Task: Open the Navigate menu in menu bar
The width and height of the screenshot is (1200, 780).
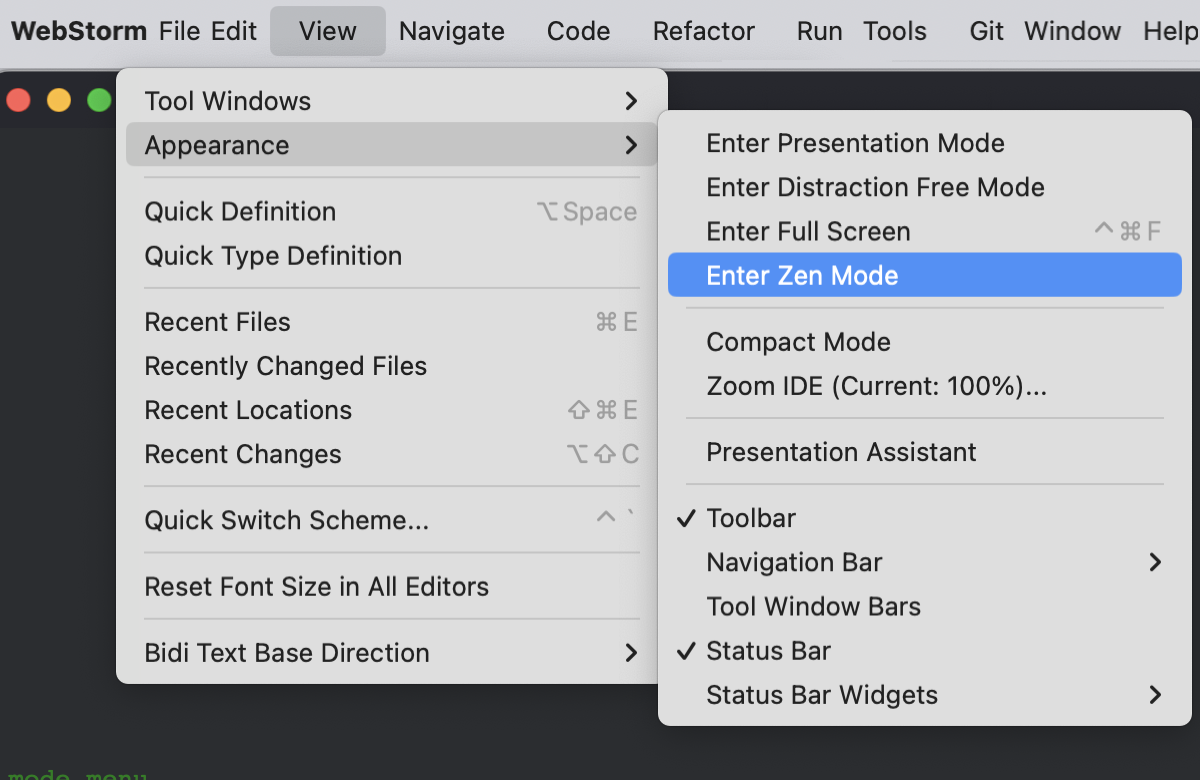Action: pos(451,31)
